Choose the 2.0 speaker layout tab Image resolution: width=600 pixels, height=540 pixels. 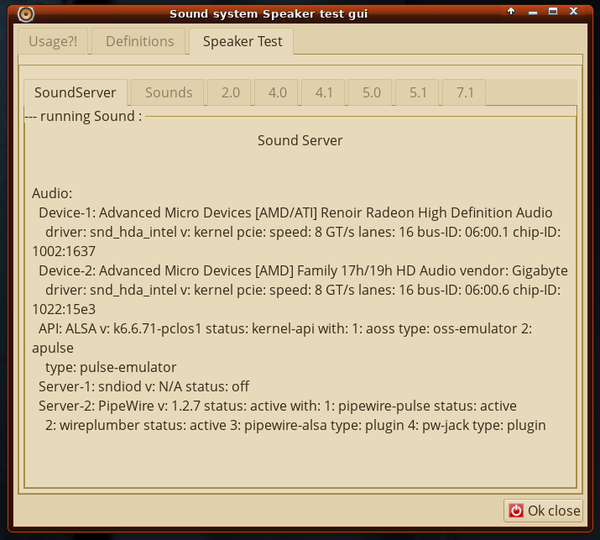click(230, 93)
